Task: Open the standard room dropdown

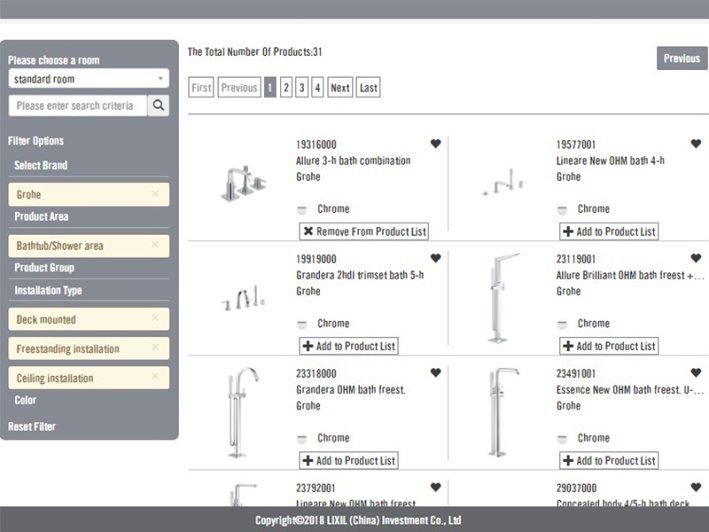Action: coord(89,79)
